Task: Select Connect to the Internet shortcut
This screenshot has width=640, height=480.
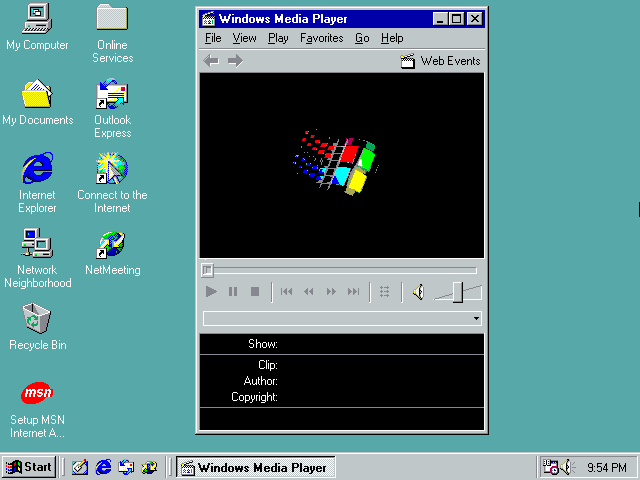Action: 112,183
